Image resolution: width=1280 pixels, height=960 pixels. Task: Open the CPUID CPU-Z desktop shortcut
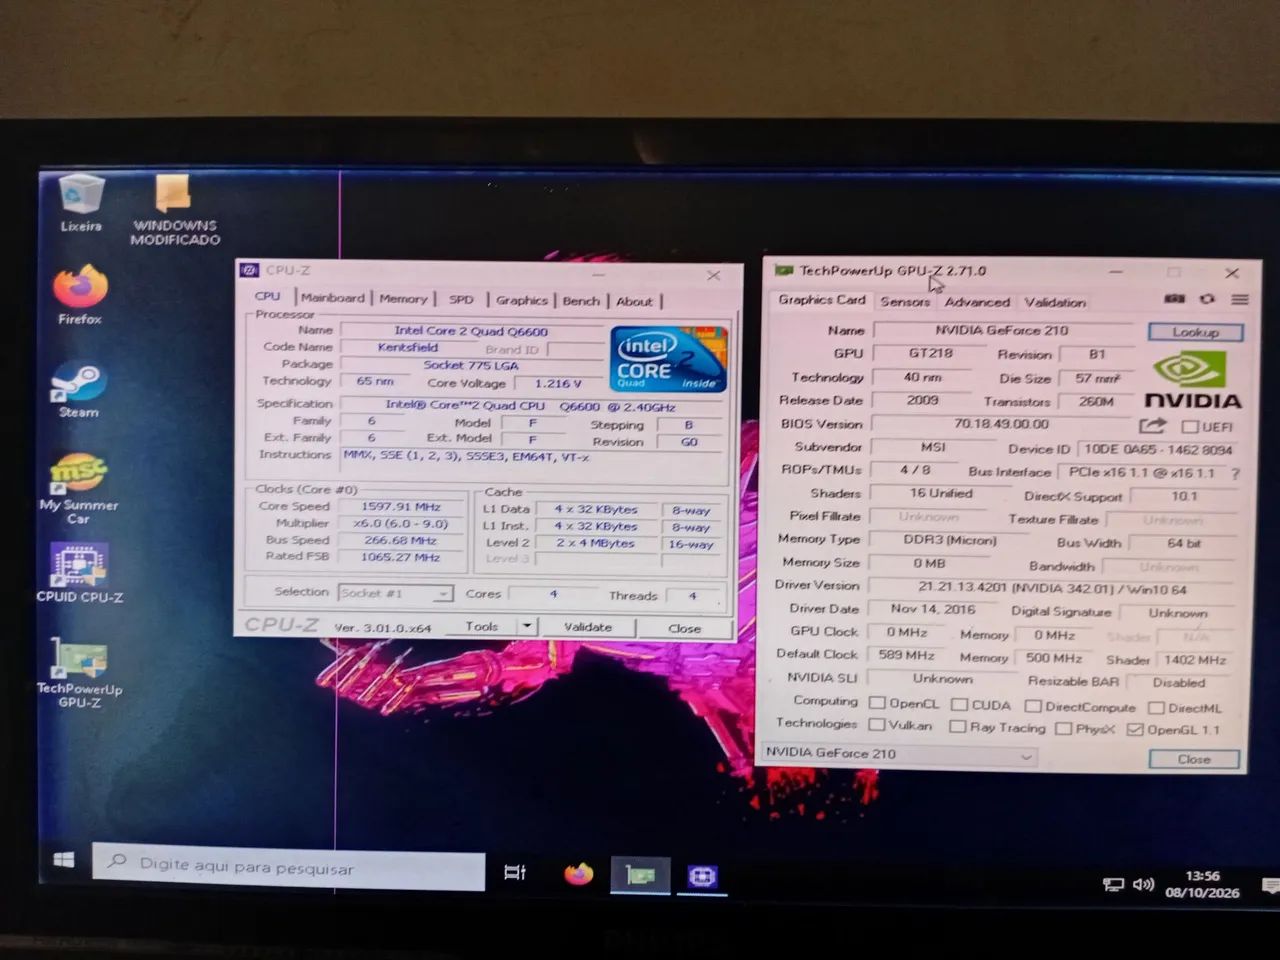(x=79, y=573)
